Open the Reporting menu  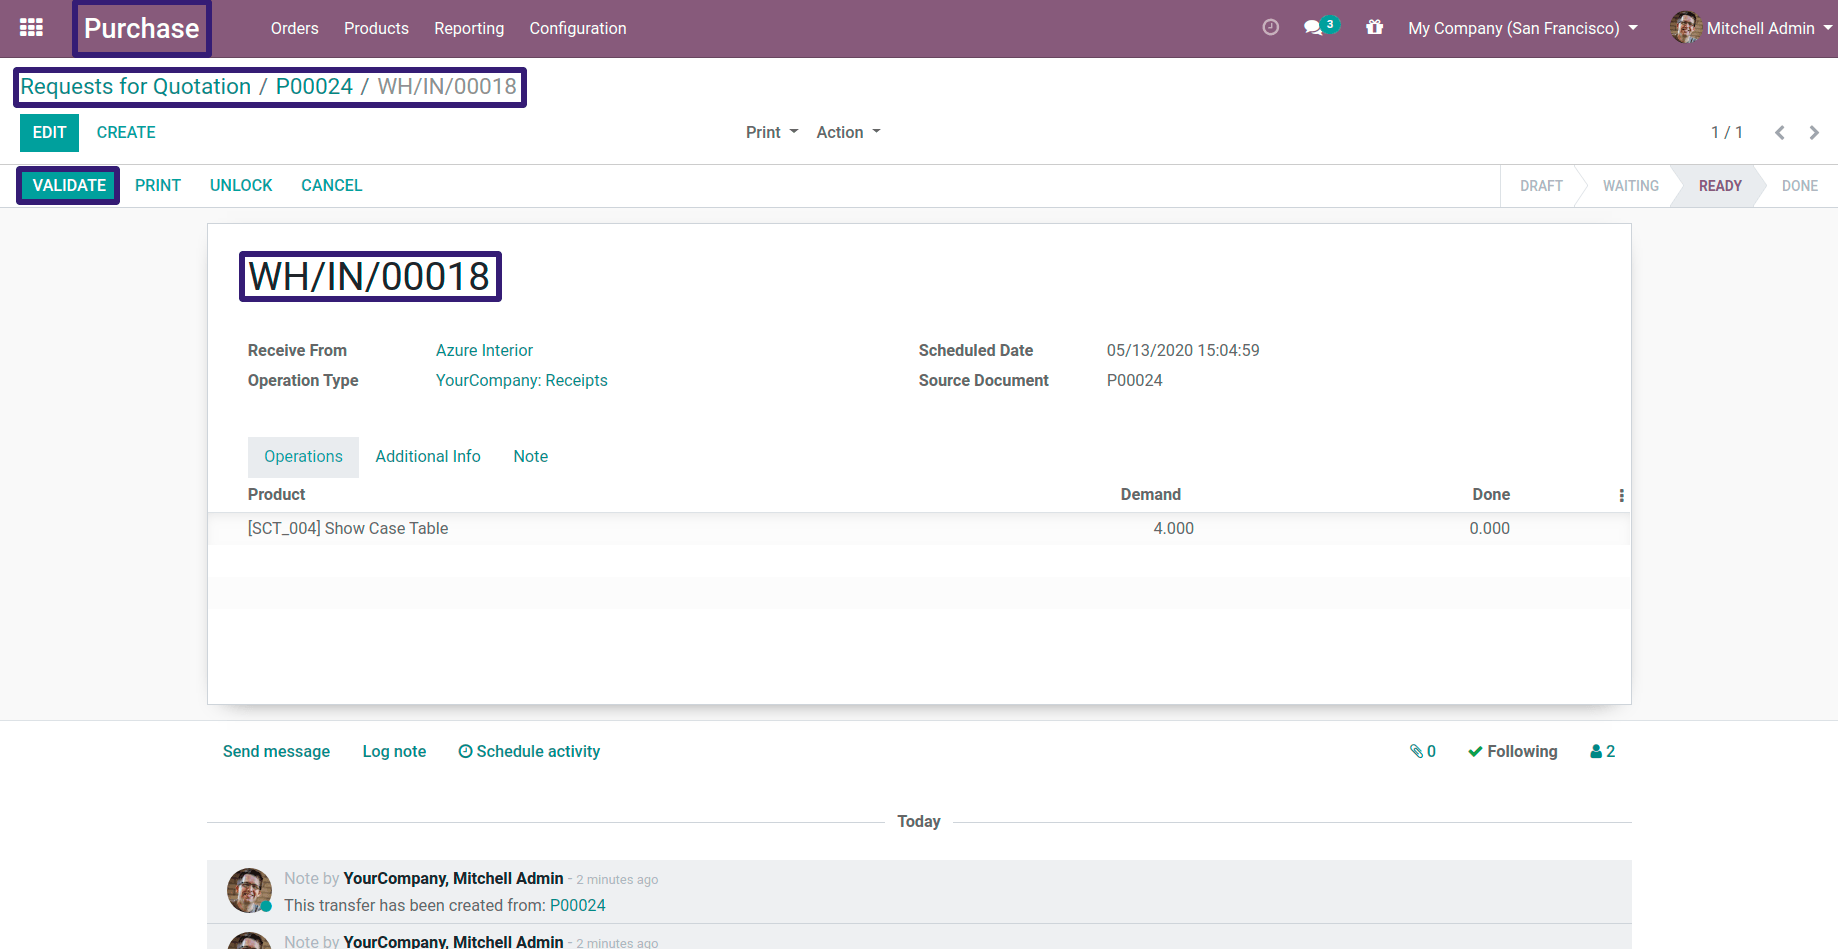click(469, 28)
